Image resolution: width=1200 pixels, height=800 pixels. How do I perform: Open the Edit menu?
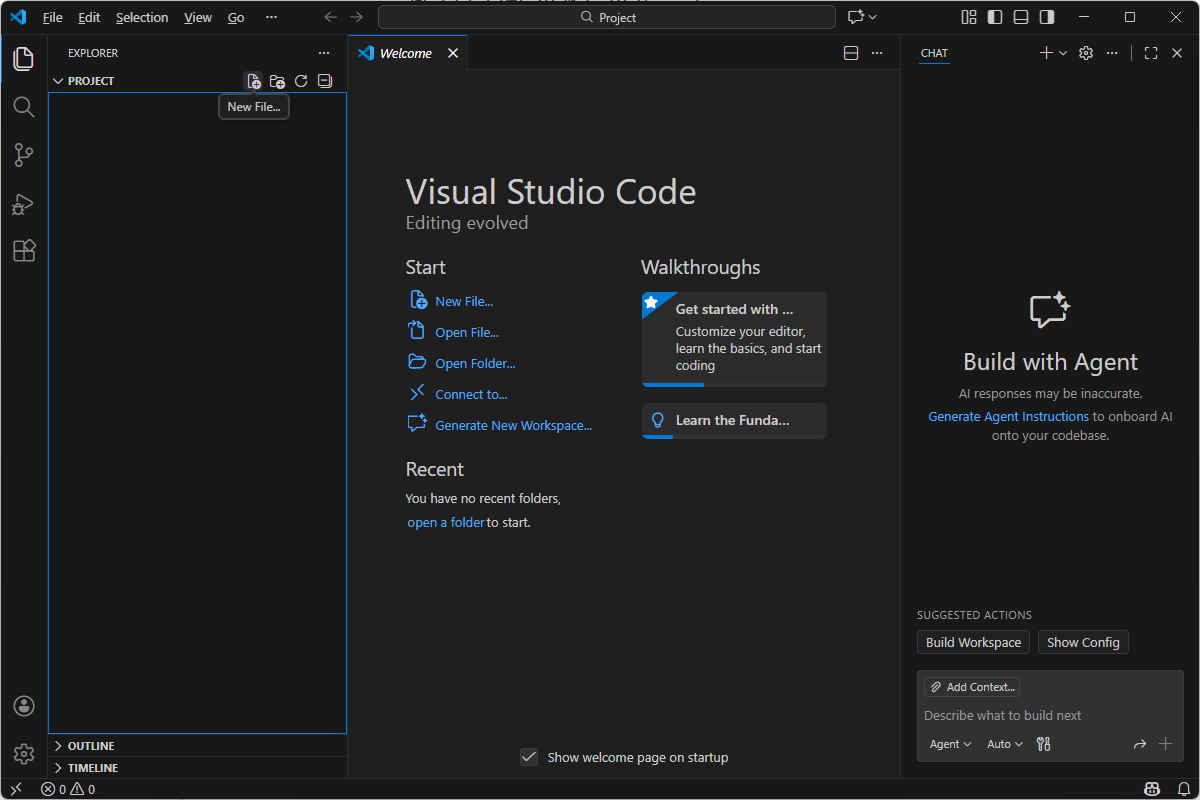tap(89, 17)
